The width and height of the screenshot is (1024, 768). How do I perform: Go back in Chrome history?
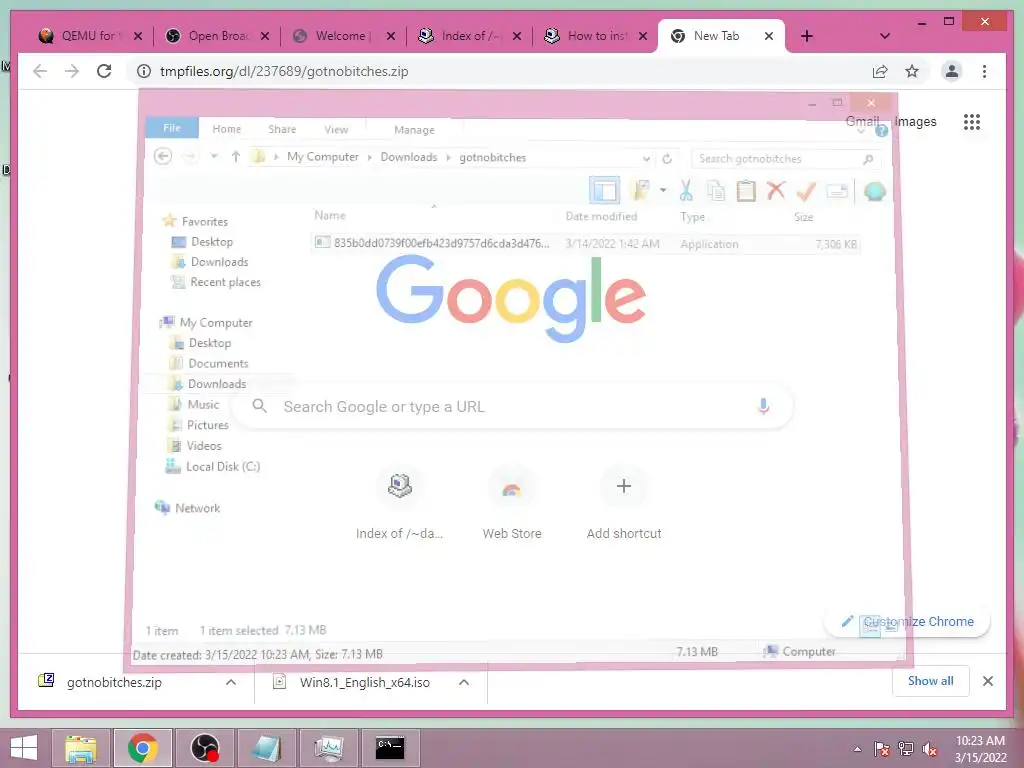(x=40, y=71)
